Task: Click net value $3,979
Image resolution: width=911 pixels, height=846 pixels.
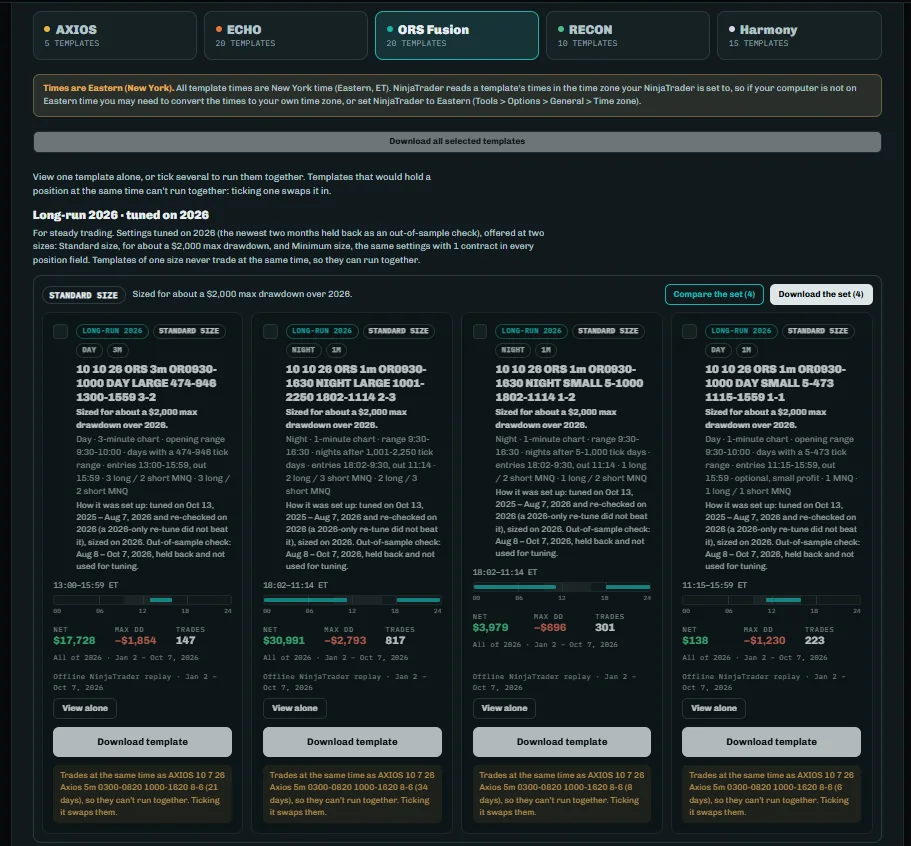Action: click(490, 628)
